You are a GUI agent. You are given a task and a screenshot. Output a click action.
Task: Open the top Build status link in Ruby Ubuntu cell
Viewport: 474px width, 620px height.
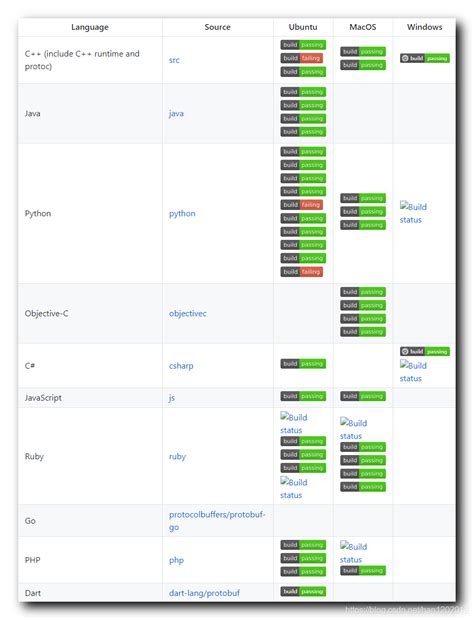294,423
